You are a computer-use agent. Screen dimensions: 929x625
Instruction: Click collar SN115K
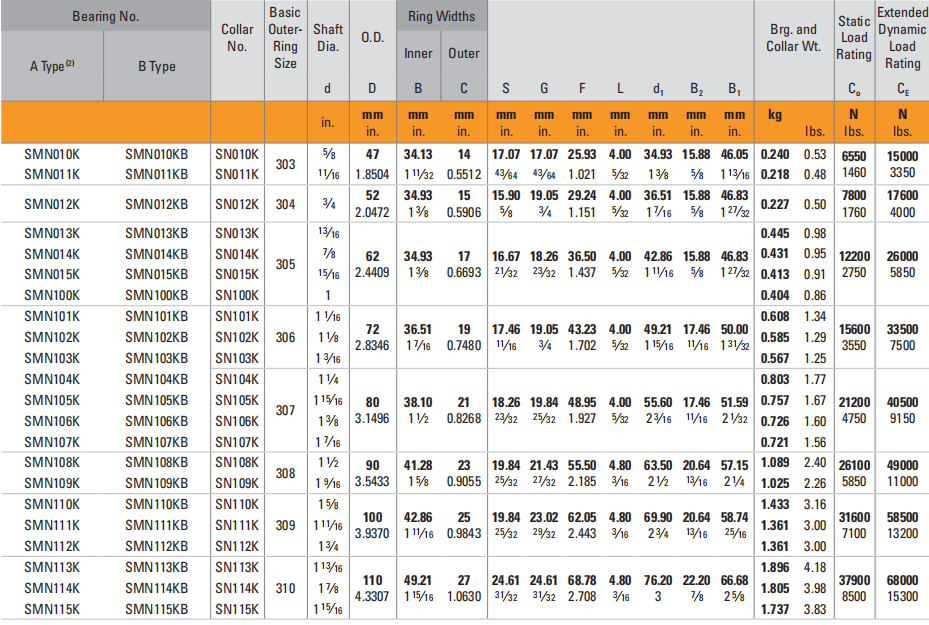[x=237, y=609]
